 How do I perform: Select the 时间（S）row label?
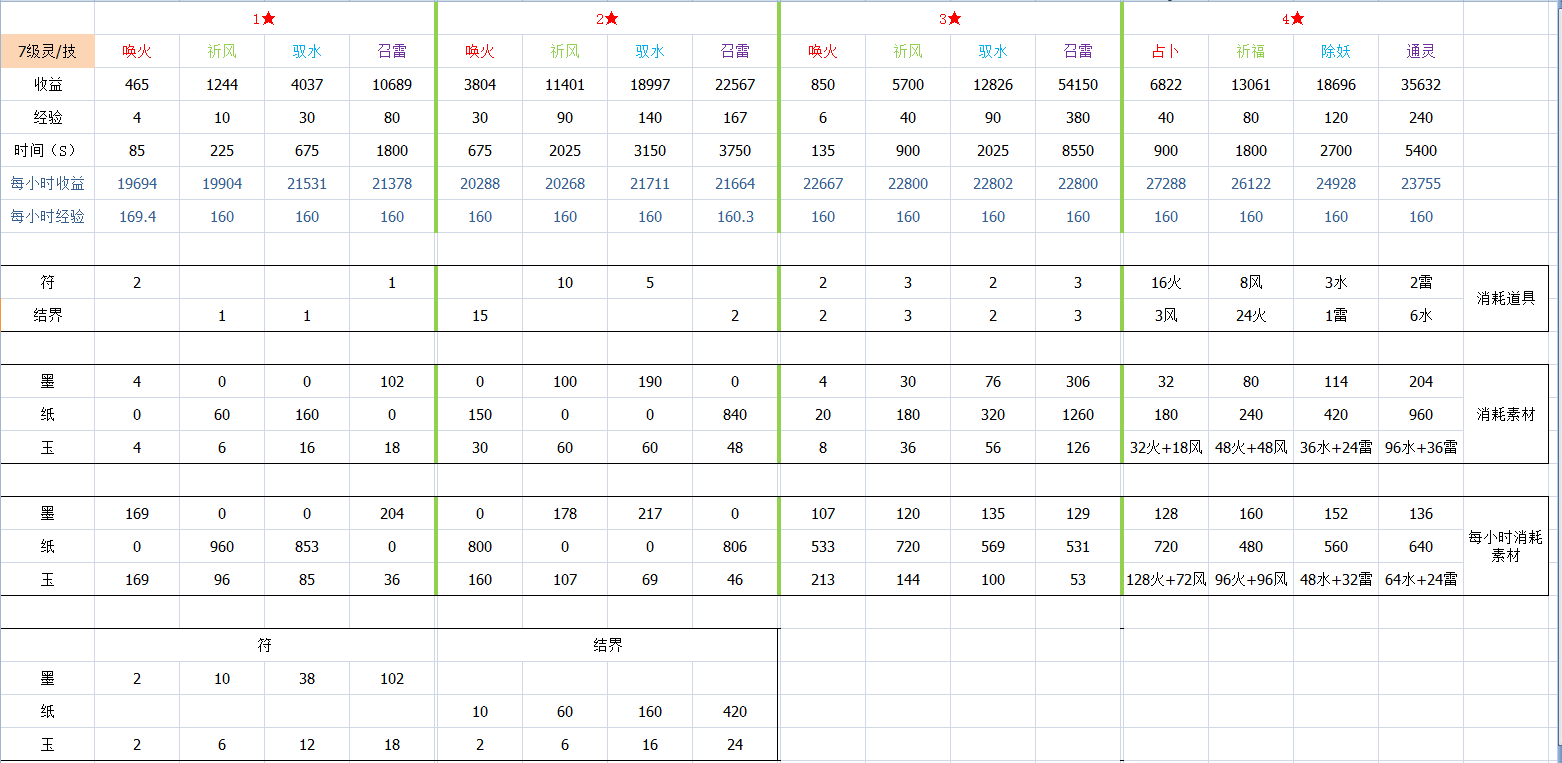48,150
